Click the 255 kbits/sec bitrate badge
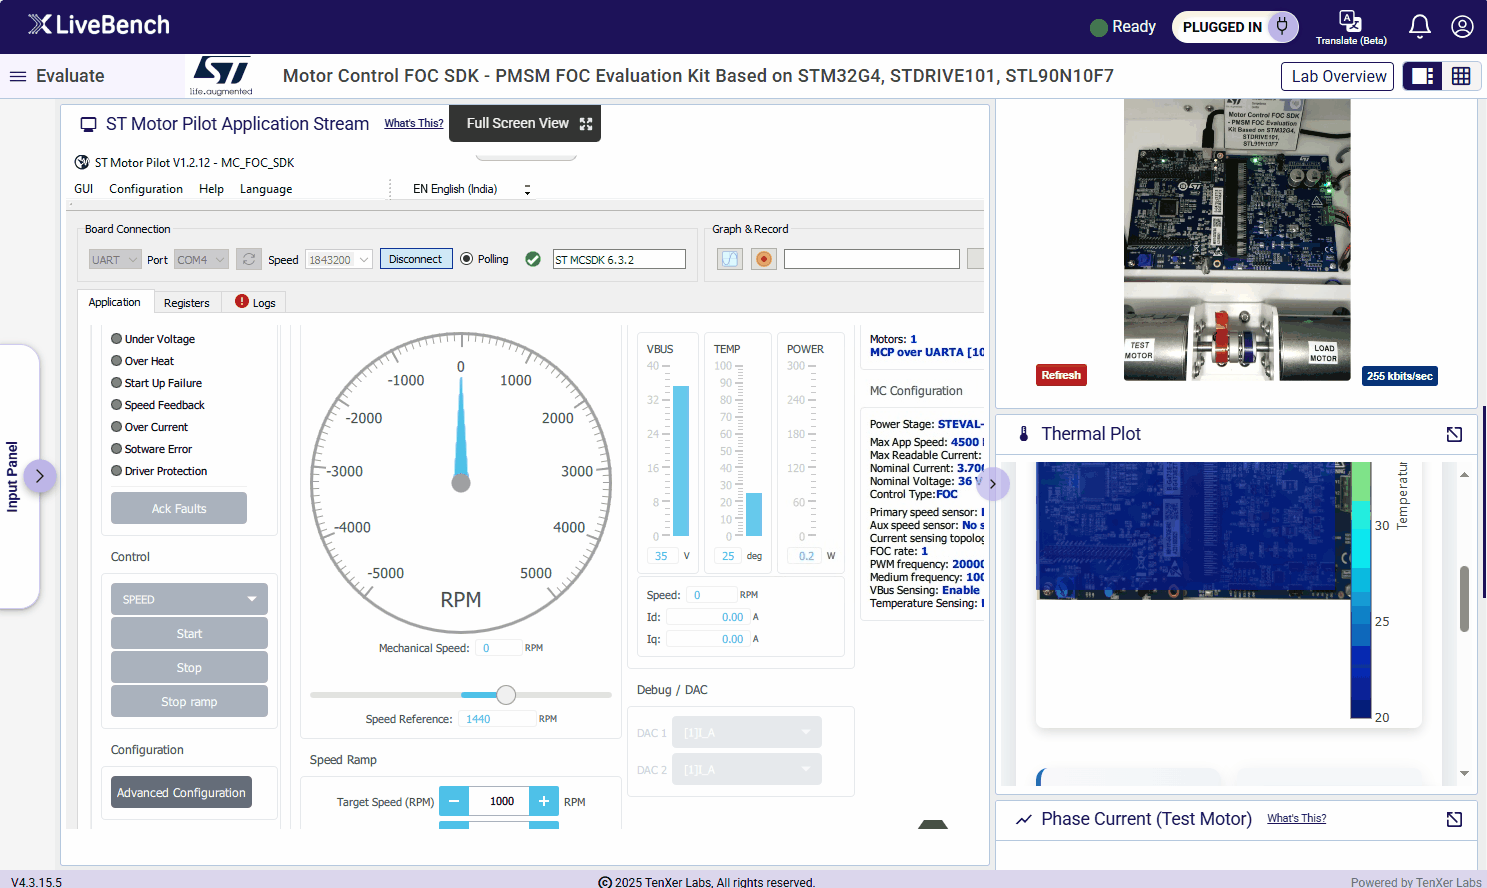 [1400, 376]
